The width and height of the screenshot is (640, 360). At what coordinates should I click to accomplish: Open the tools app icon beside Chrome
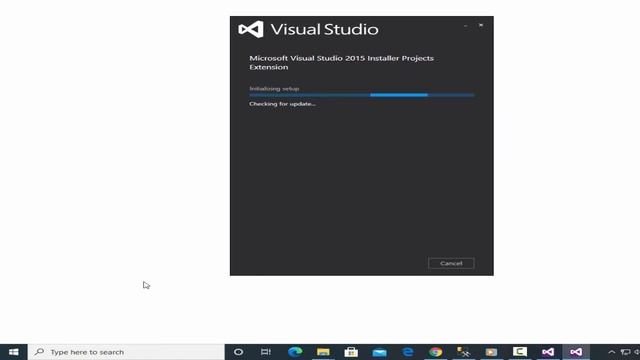point(463,352)
